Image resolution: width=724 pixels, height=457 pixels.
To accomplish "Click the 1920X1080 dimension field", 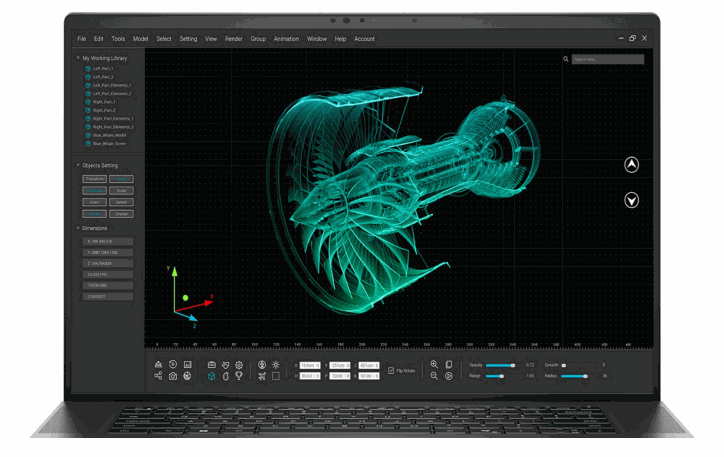I will point(108,285).
